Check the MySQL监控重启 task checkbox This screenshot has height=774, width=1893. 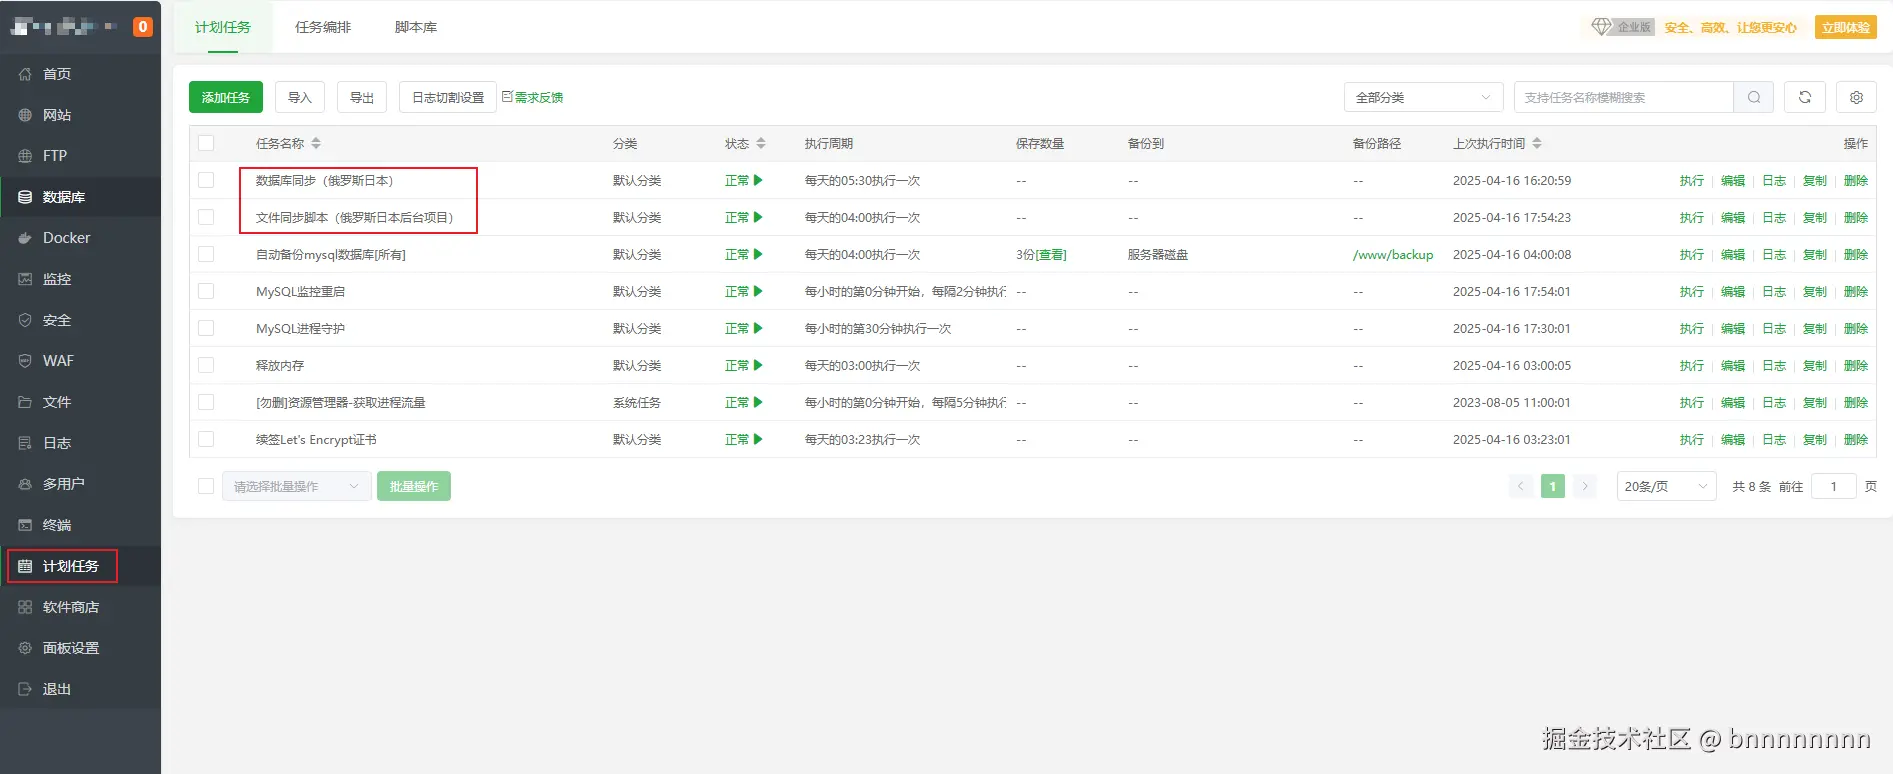pyautogui.click(x=206, y=291)
